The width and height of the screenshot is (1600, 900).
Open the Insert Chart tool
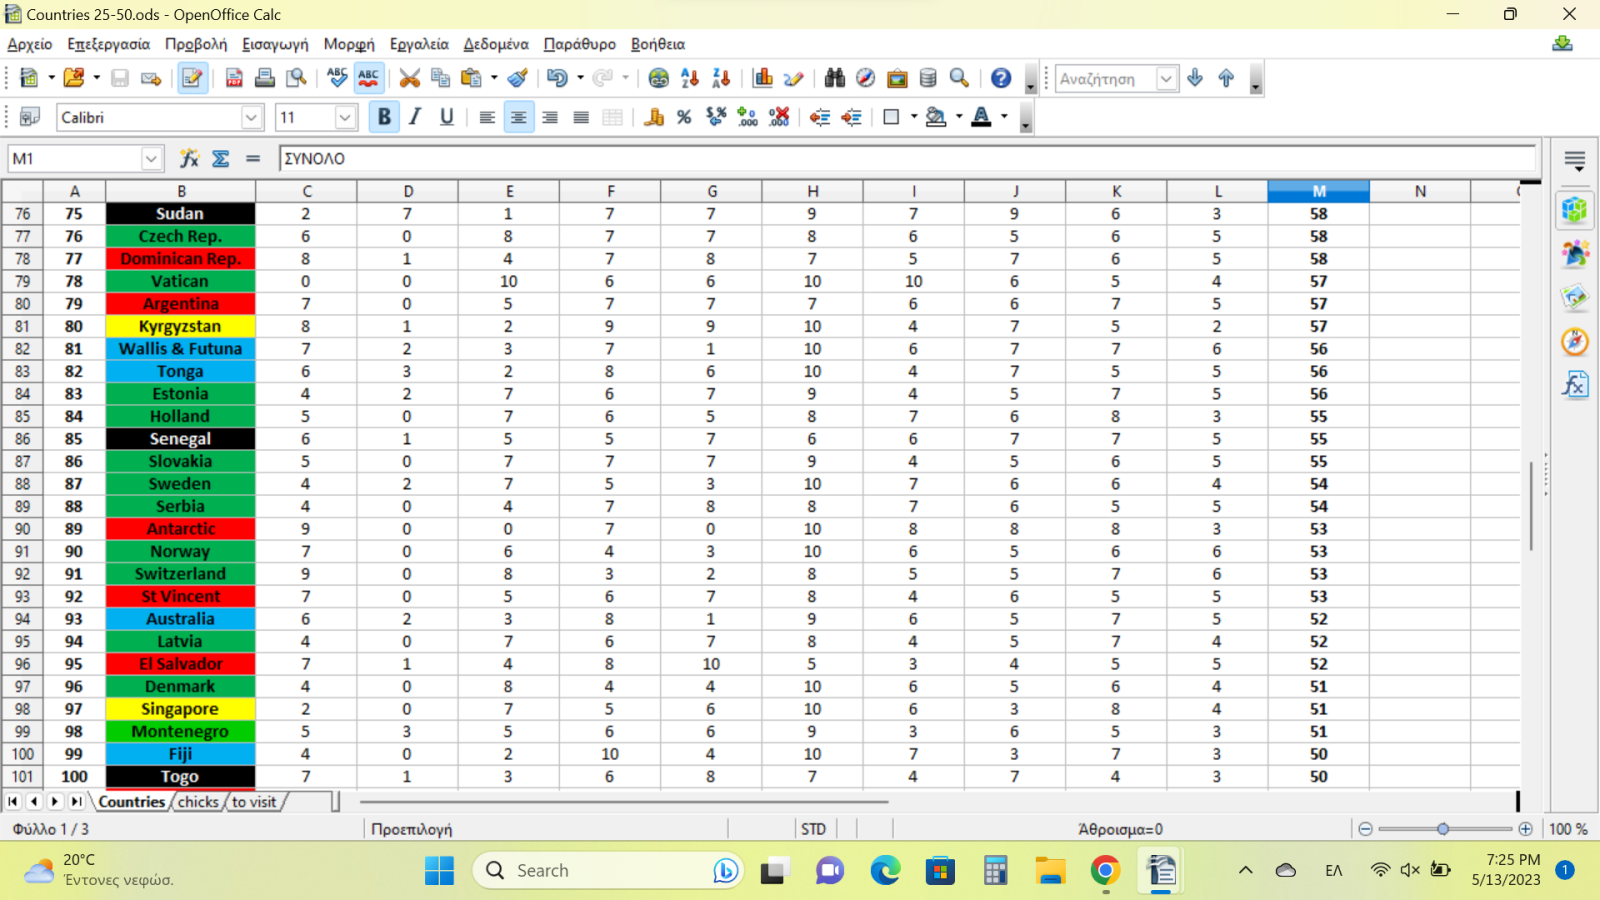[x=763, y=78]
